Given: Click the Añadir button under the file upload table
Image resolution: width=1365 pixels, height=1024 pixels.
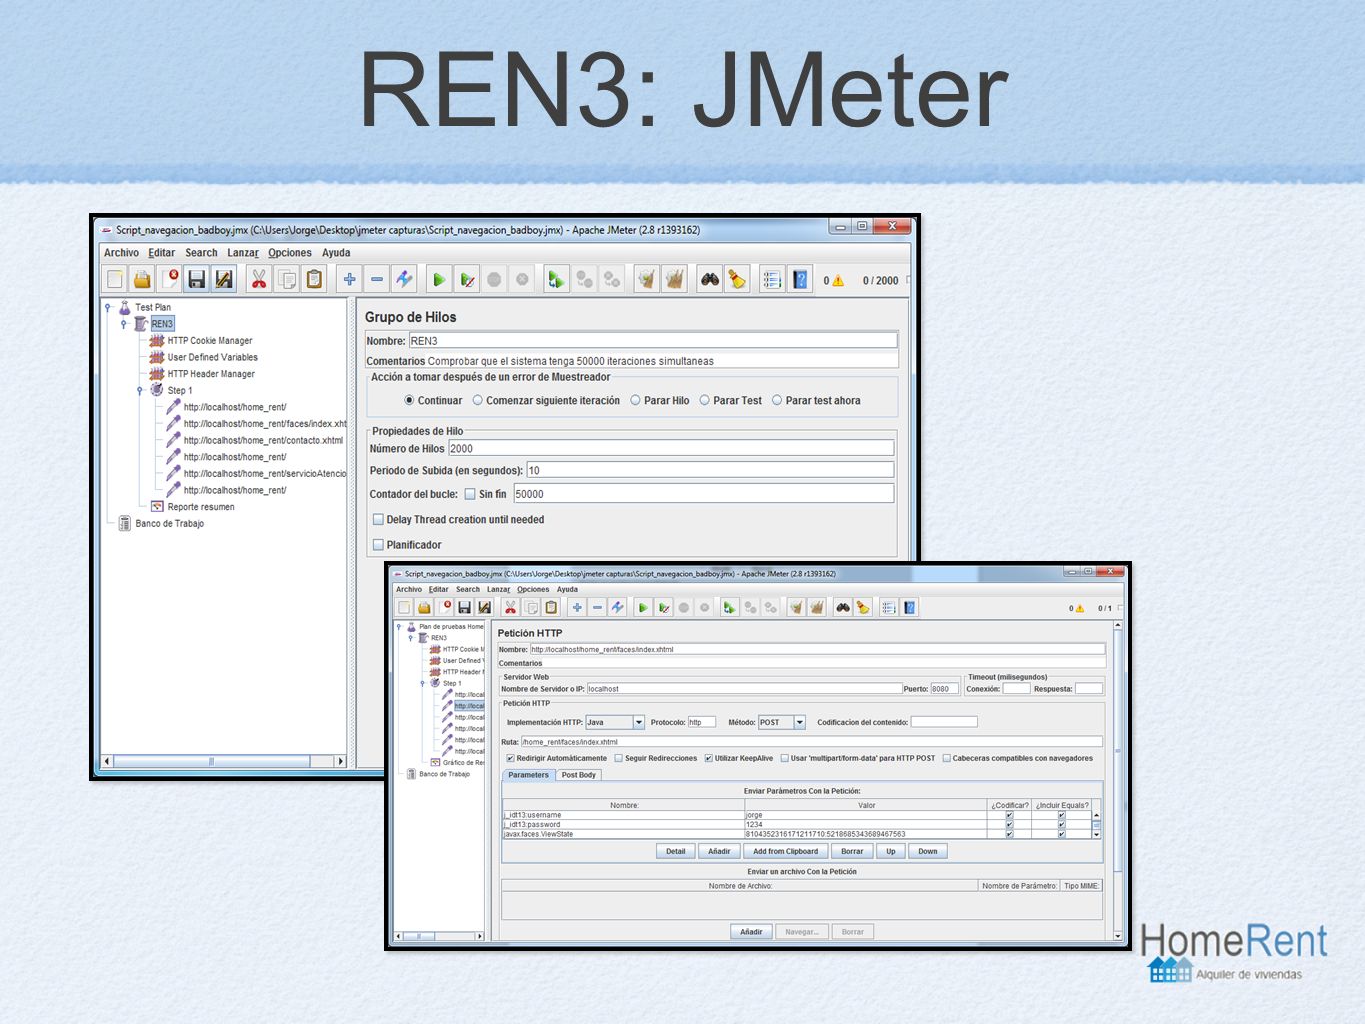Looking at the screenshot, I should 751,932.
